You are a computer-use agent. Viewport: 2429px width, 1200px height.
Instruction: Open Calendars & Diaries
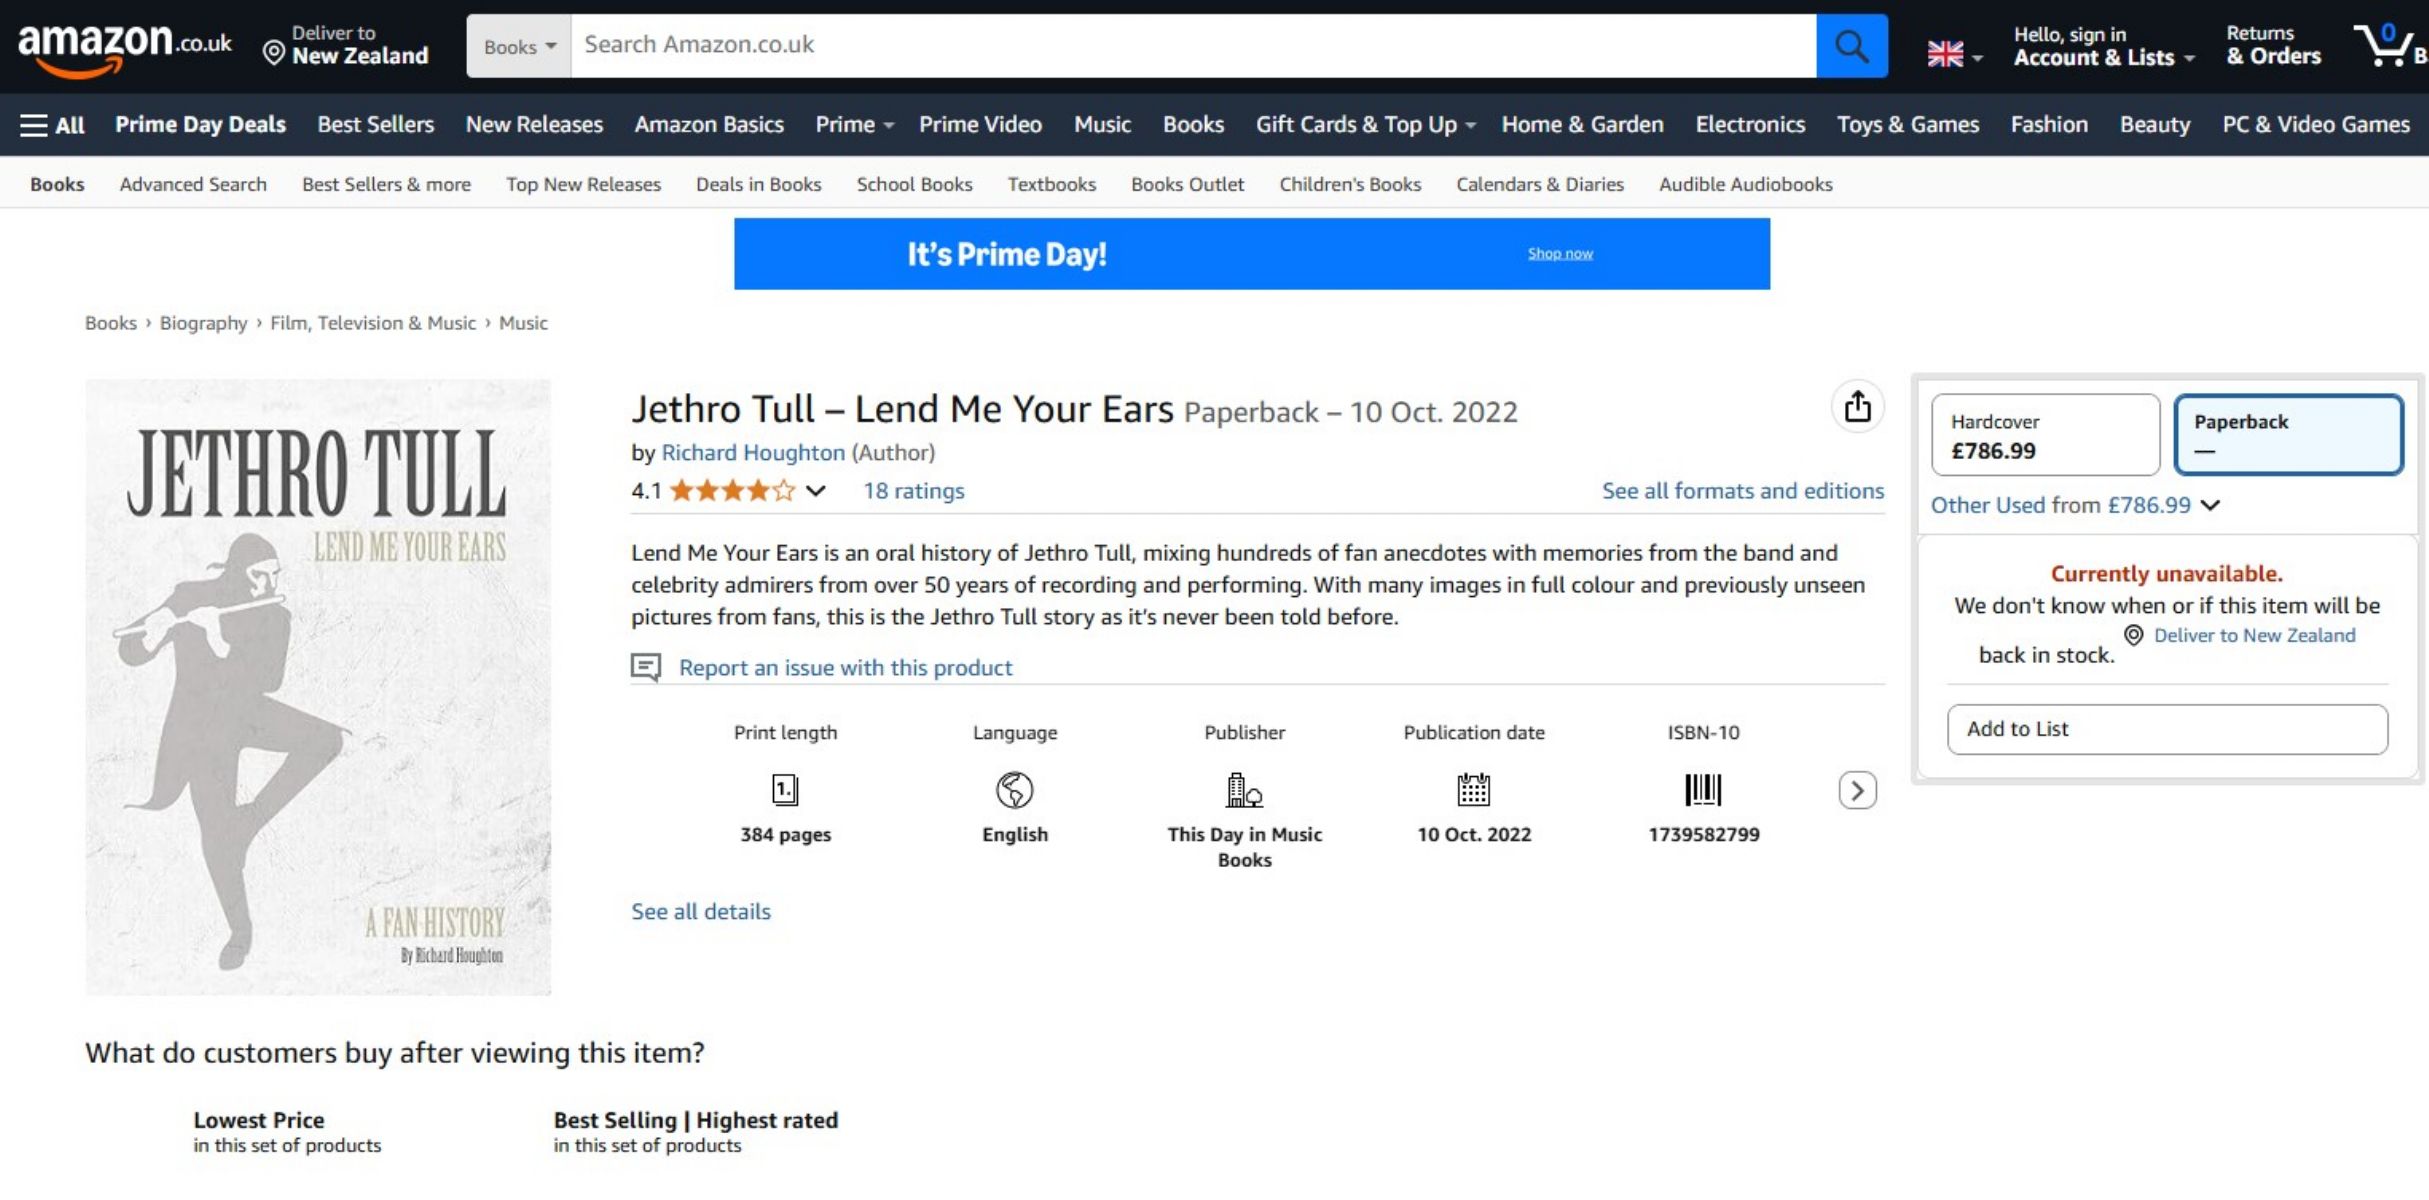tap(1539, 184)
